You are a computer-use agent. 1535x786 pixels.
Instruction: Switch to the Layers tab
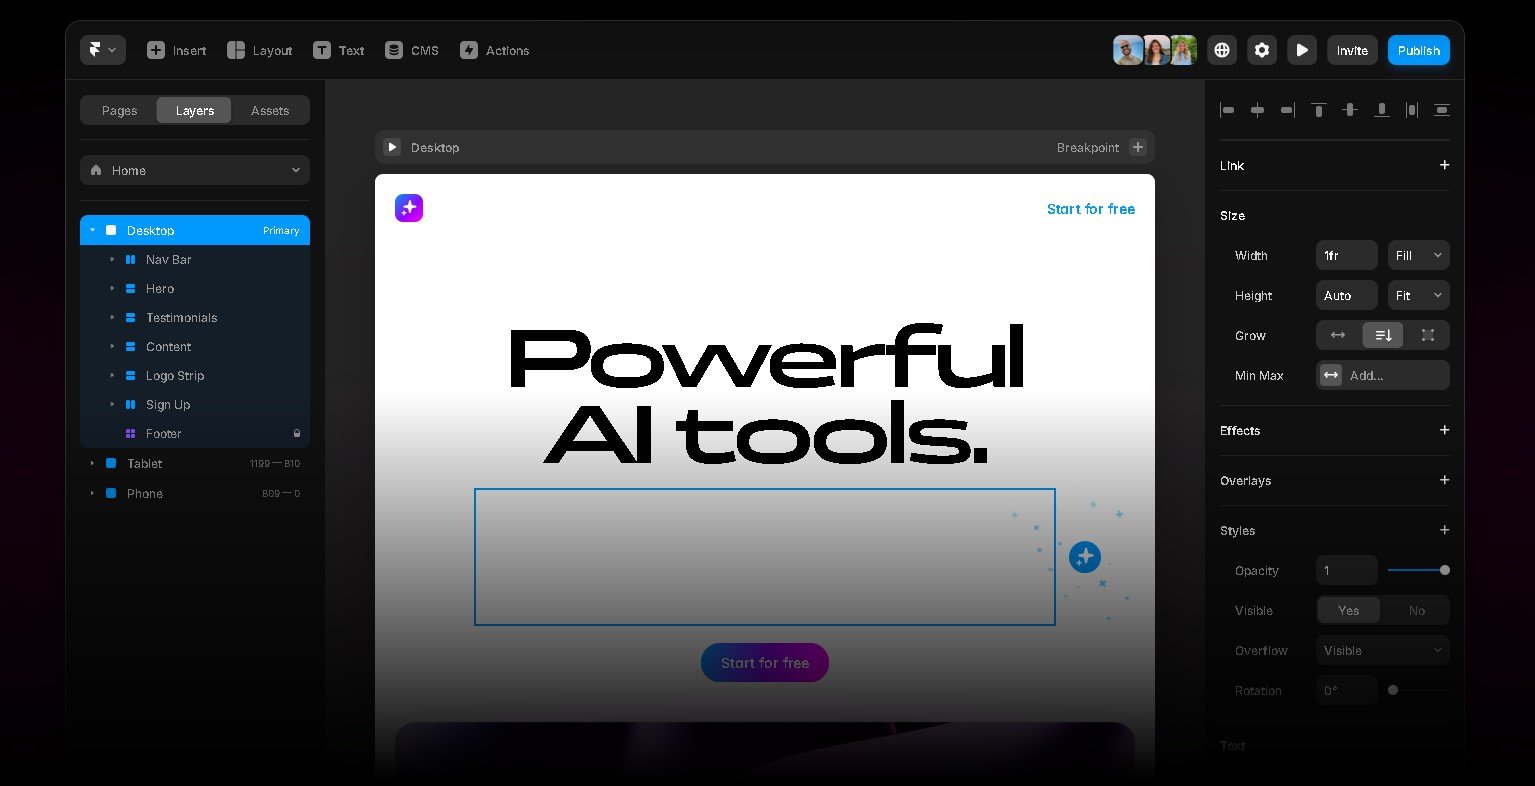click(x=194, y=110)
